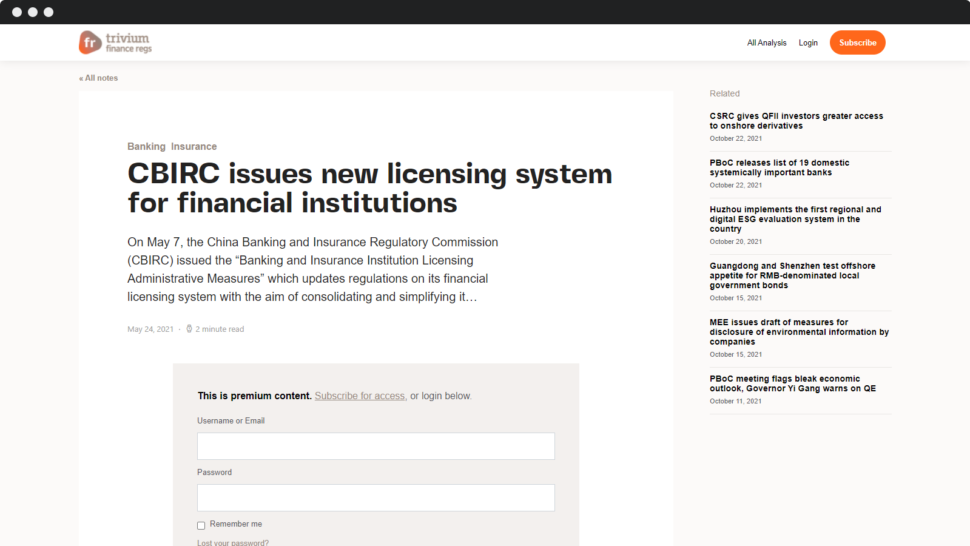Viewport: 970px width, 546px height.
Task: Click the green window maximize dot
Action: pyautogui.click(x=49, y=12)
